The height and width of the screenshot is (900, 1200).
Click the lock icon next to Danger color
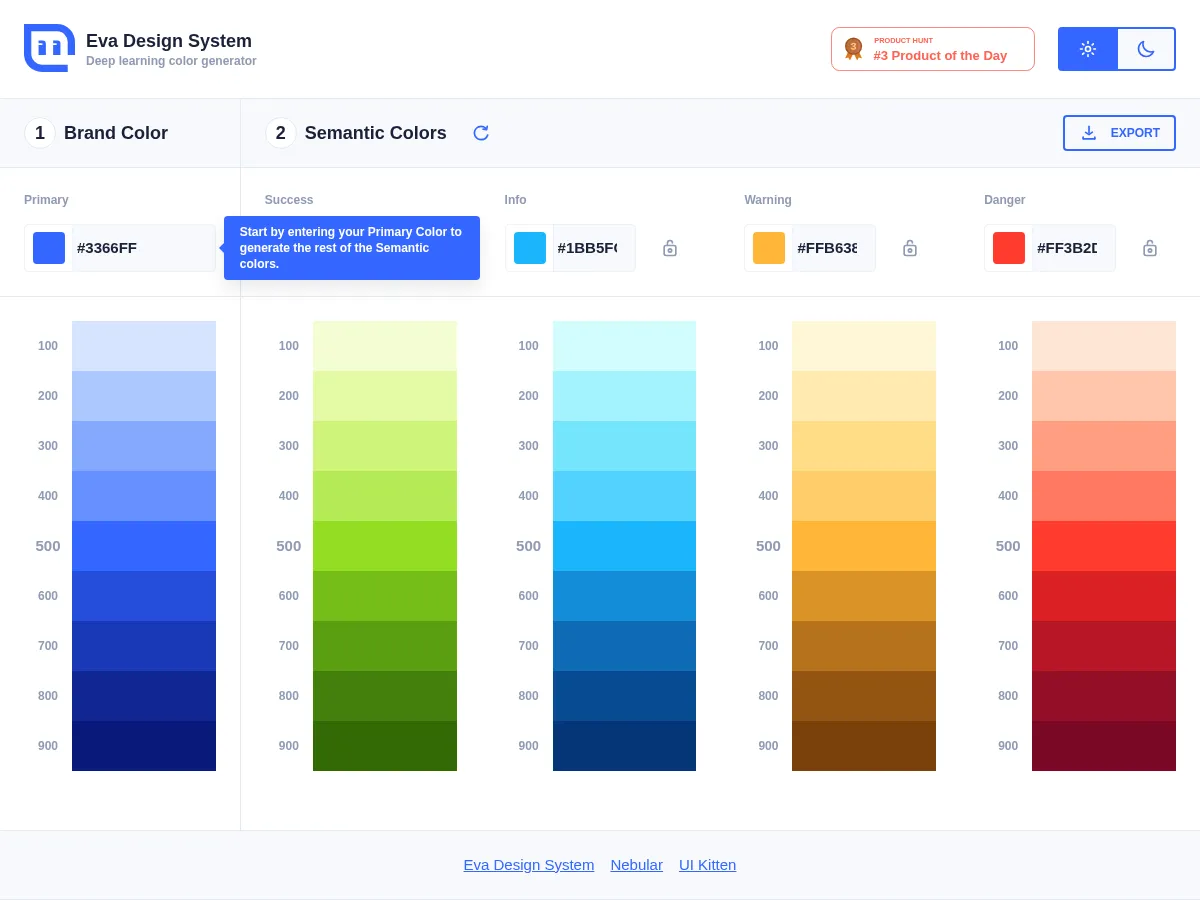[x=1150, y=248]
